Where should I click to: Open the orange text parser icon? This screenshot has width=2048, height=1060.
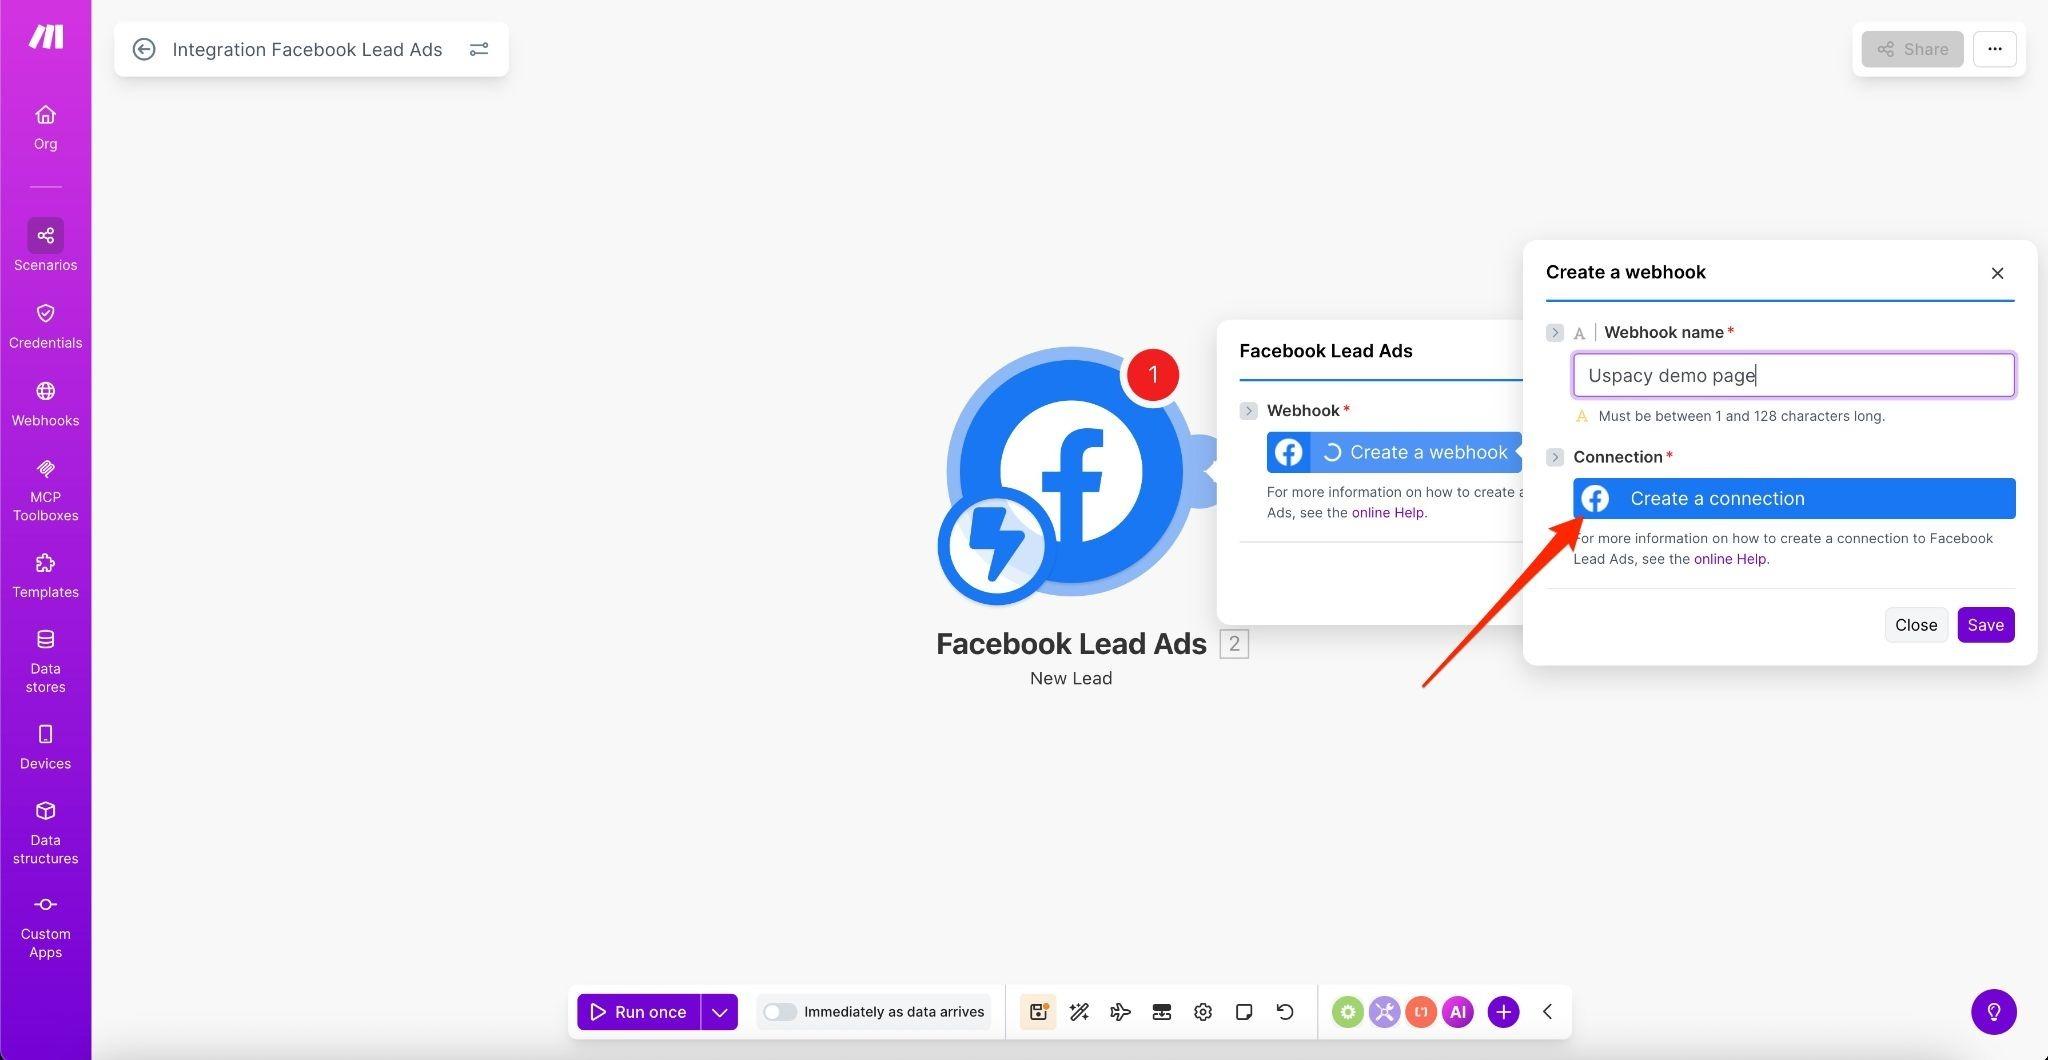click(x=1421, y=1012)
